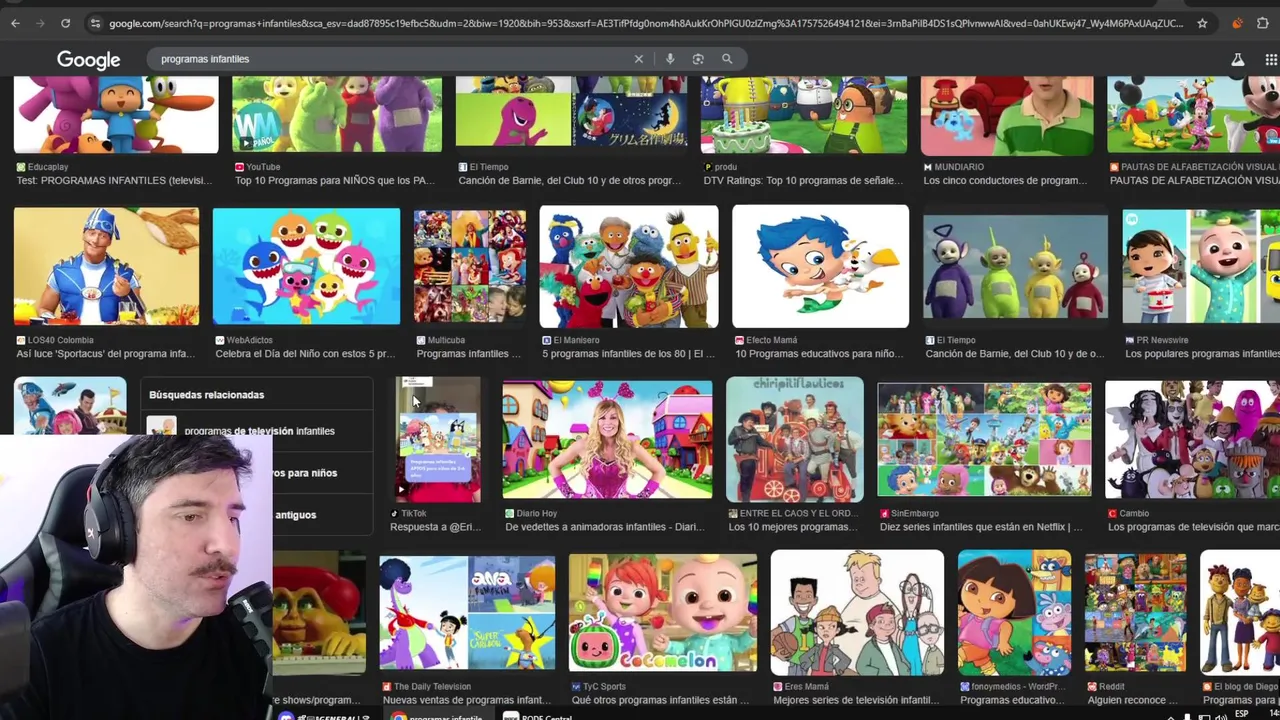The width and height of the screenshot is (1280, 720).
Task: Go back with the browser back arrow
Action: coord(15,23)
